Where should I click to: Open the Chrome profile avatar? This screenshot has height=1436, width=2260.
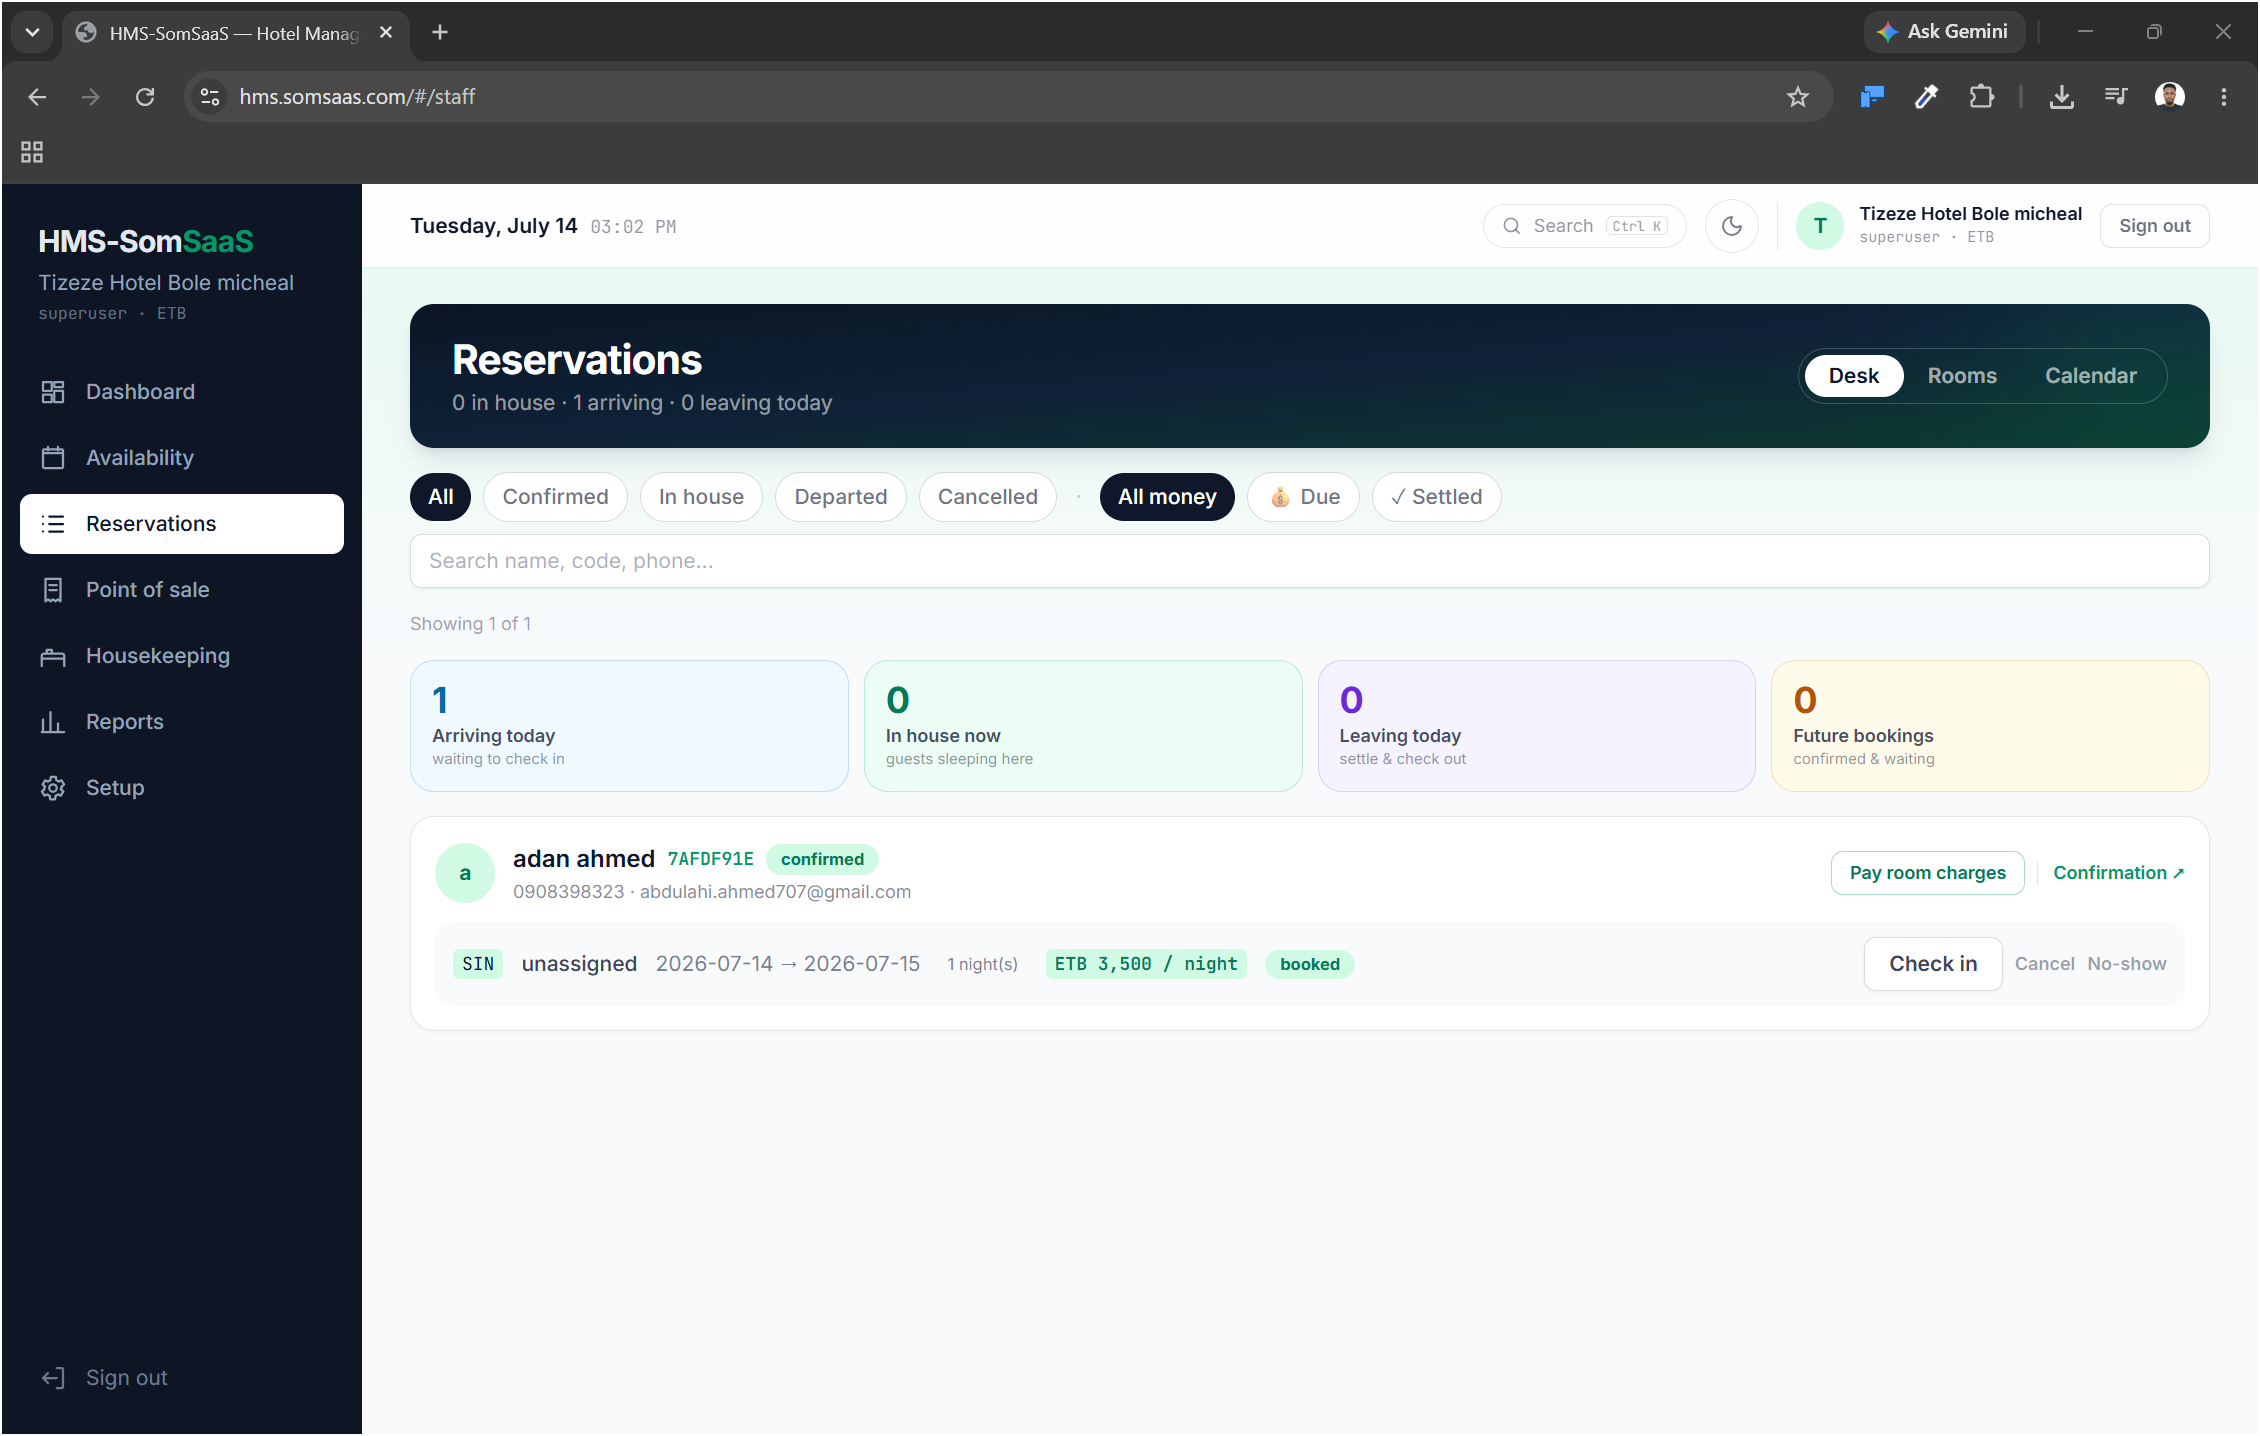click(x=2169, y=97)
